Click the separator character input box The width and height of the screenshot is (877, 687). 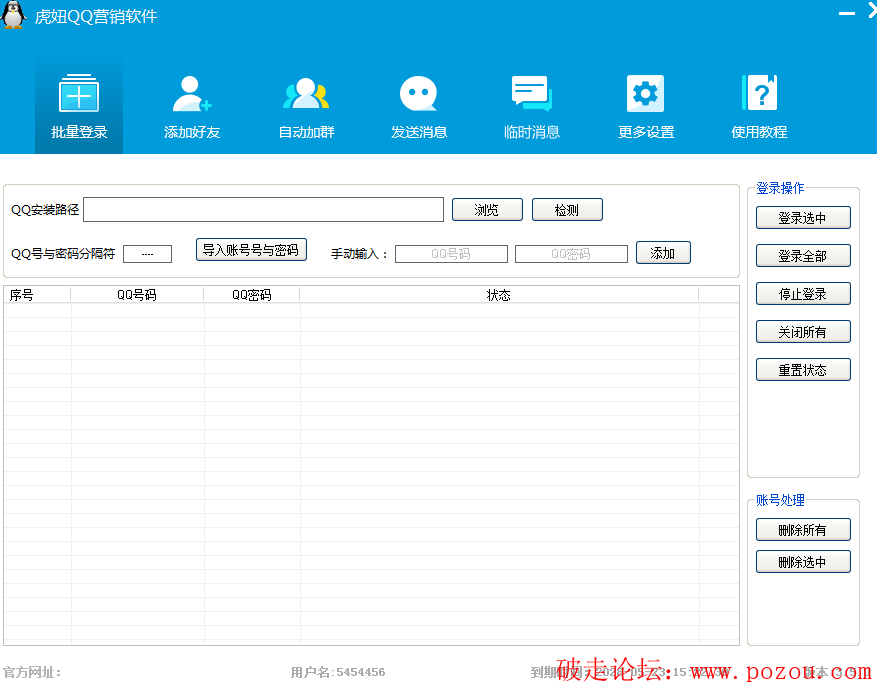147,253
